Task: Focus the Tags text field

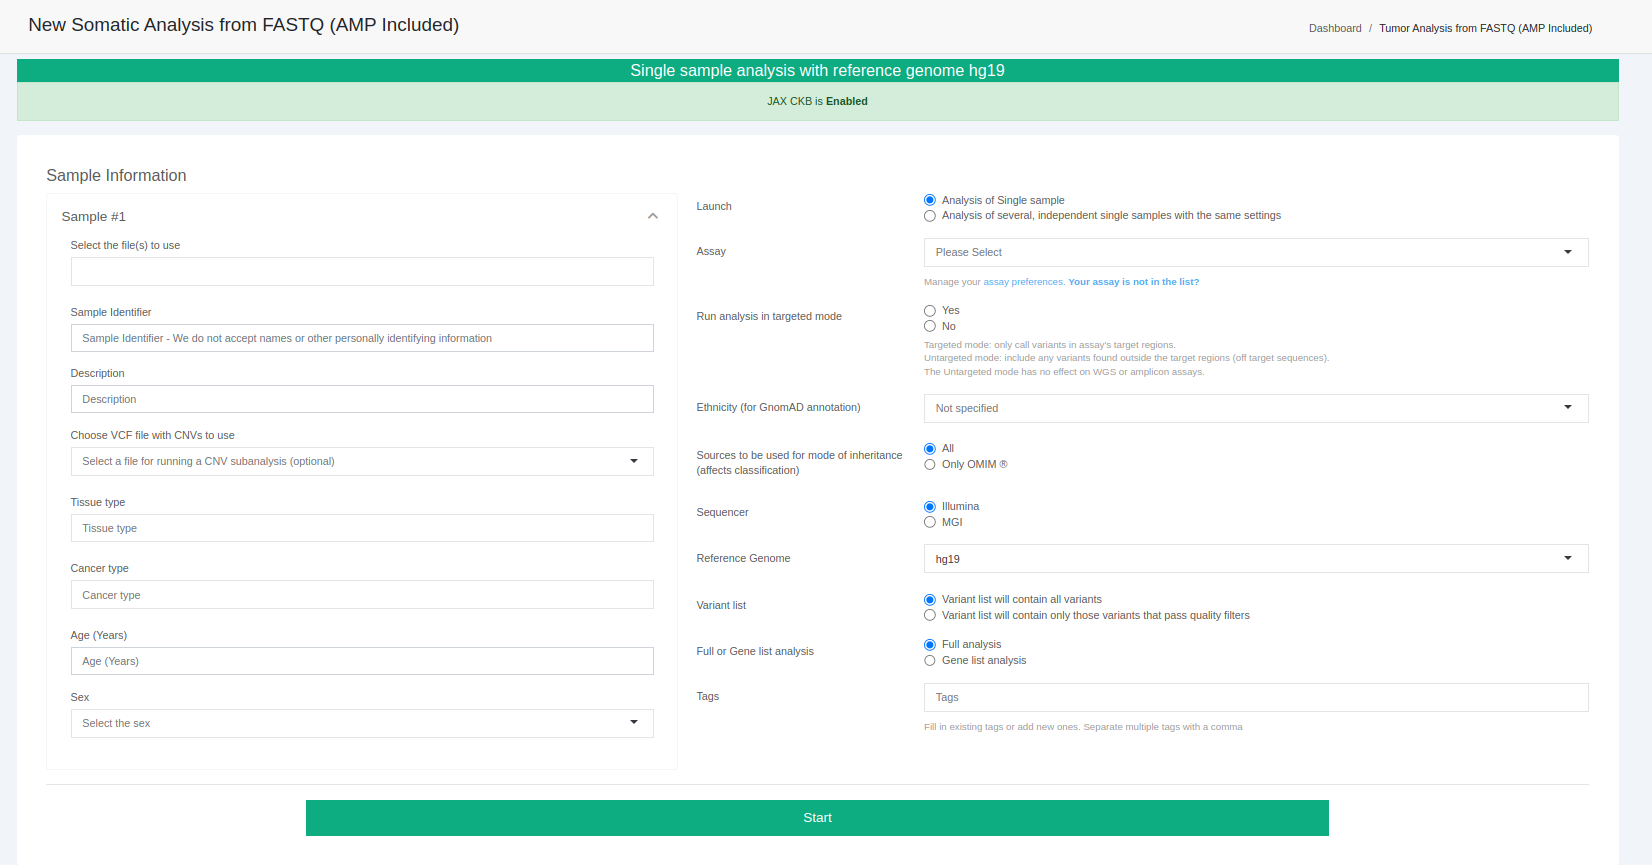Action: [1255, 697]
